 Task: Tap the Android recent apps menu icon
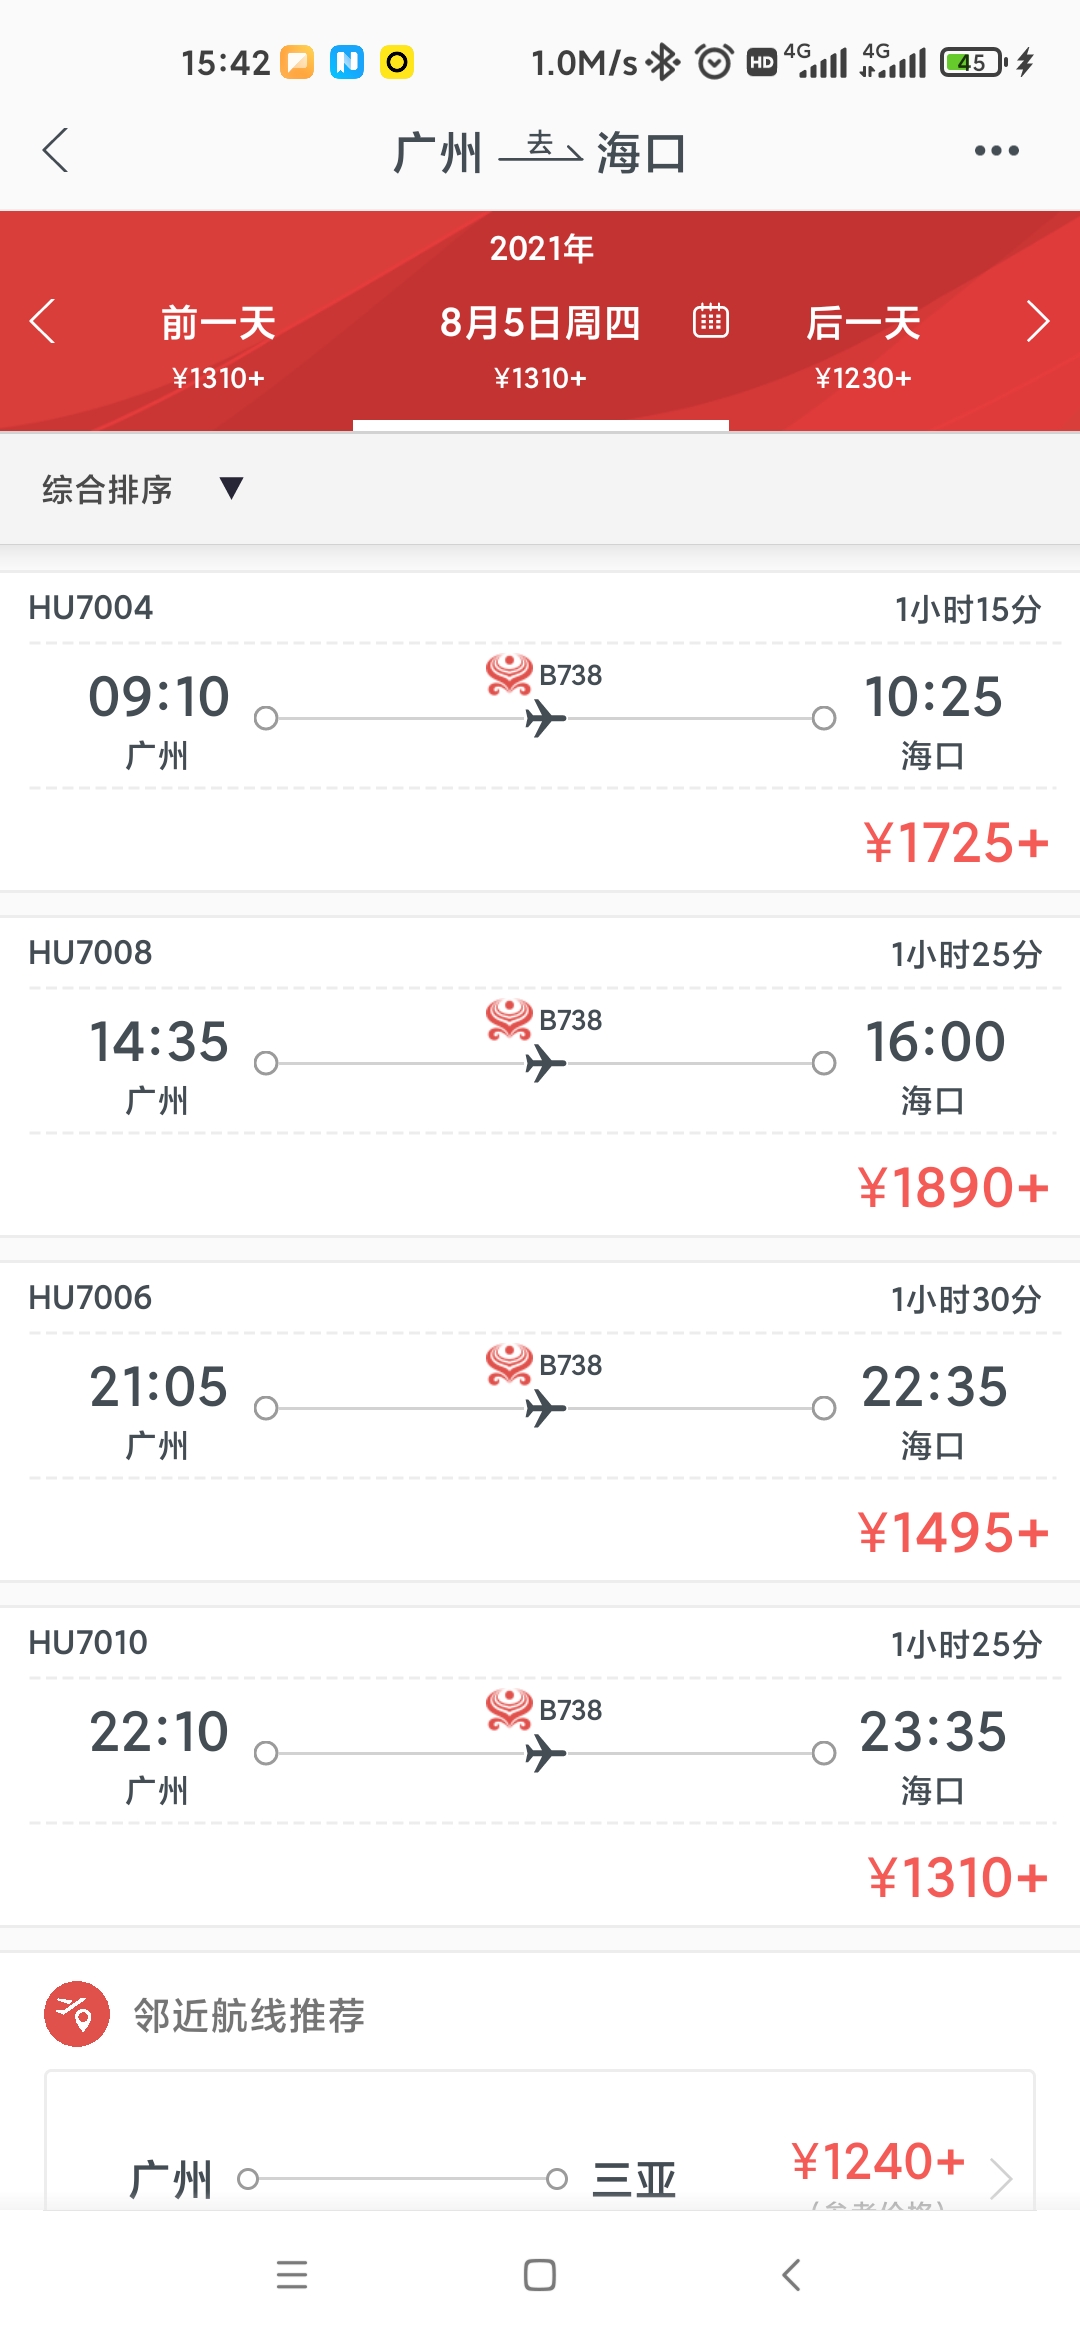[292, 2275]
